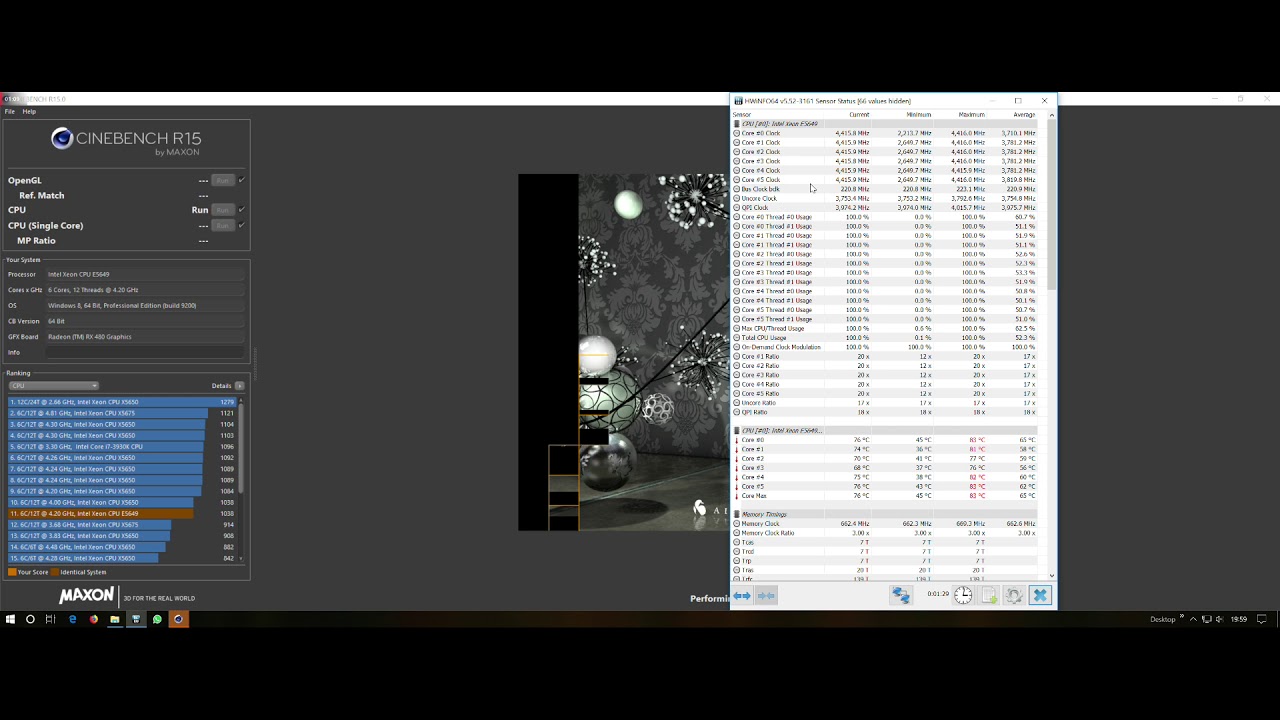Click the Your Score legend swatch
This screenshot has height=720, width=1280.
pos(12,572)
